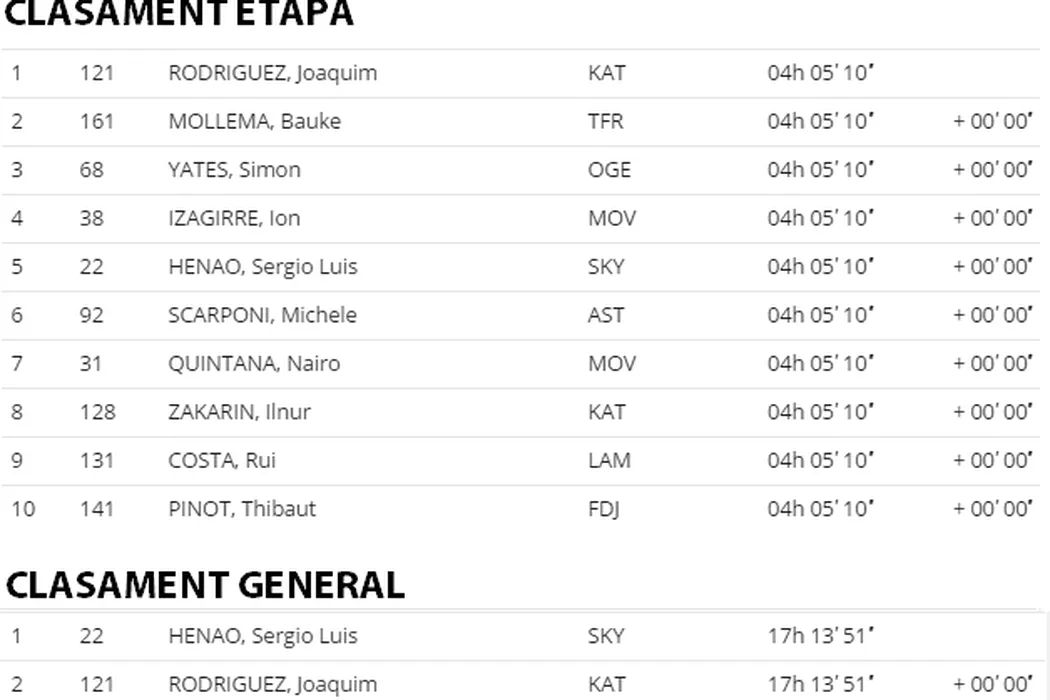The image size is (1050, 700).
Task: Click HENAO, Sergio Luis in general classification
Action: point(262,636)
